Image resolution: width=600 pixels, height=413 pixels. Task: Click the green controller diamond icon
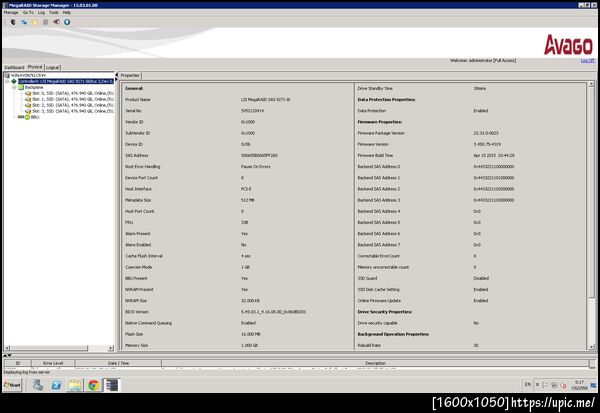[14, 81]
